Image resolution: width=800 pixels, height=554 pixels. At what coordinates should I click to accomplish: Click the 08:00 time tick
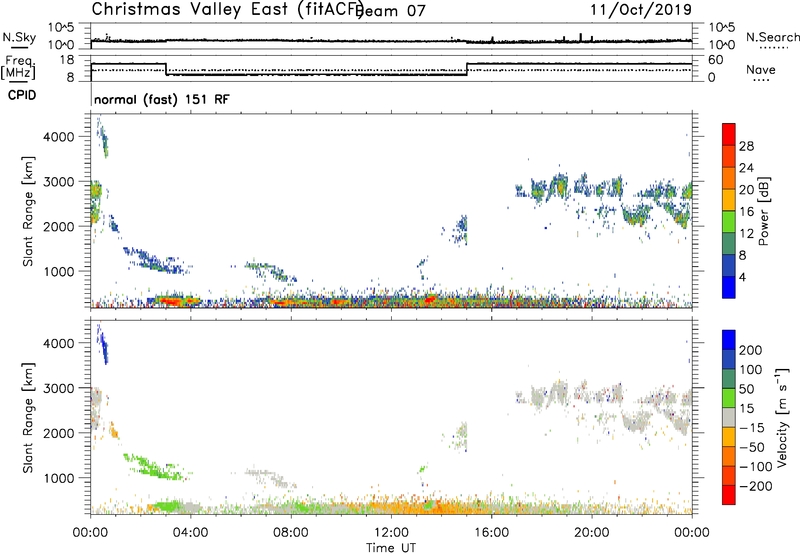(291, 533)
